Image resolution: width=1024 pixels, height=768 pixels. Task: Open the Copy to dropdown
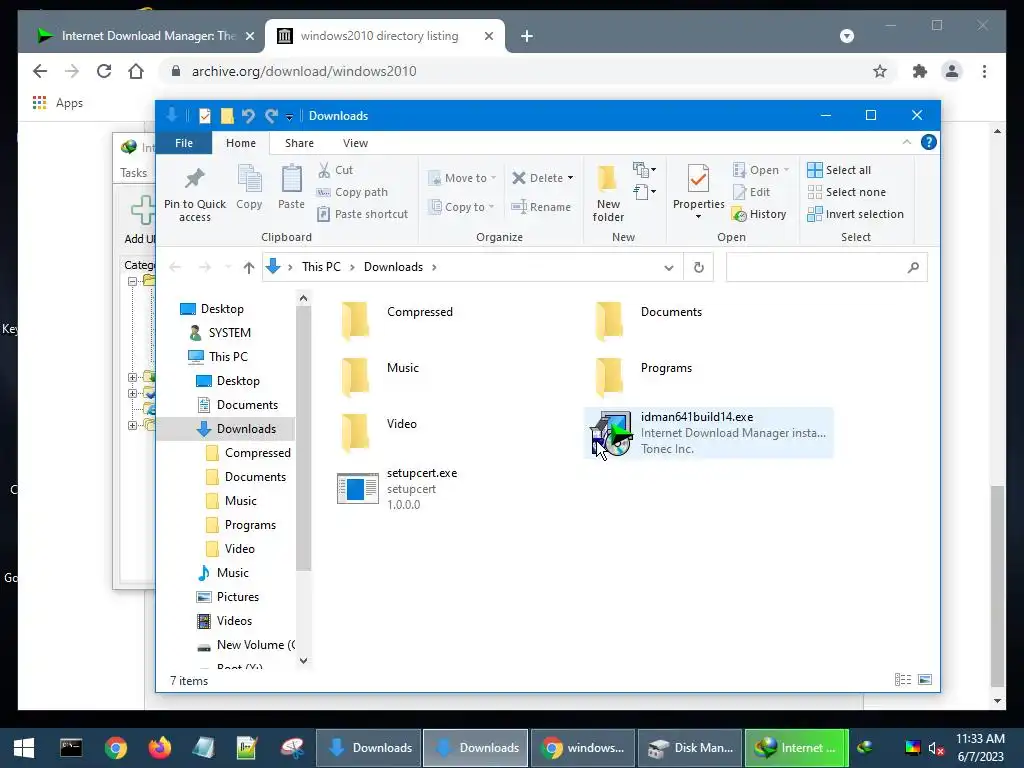coord(461,207)
